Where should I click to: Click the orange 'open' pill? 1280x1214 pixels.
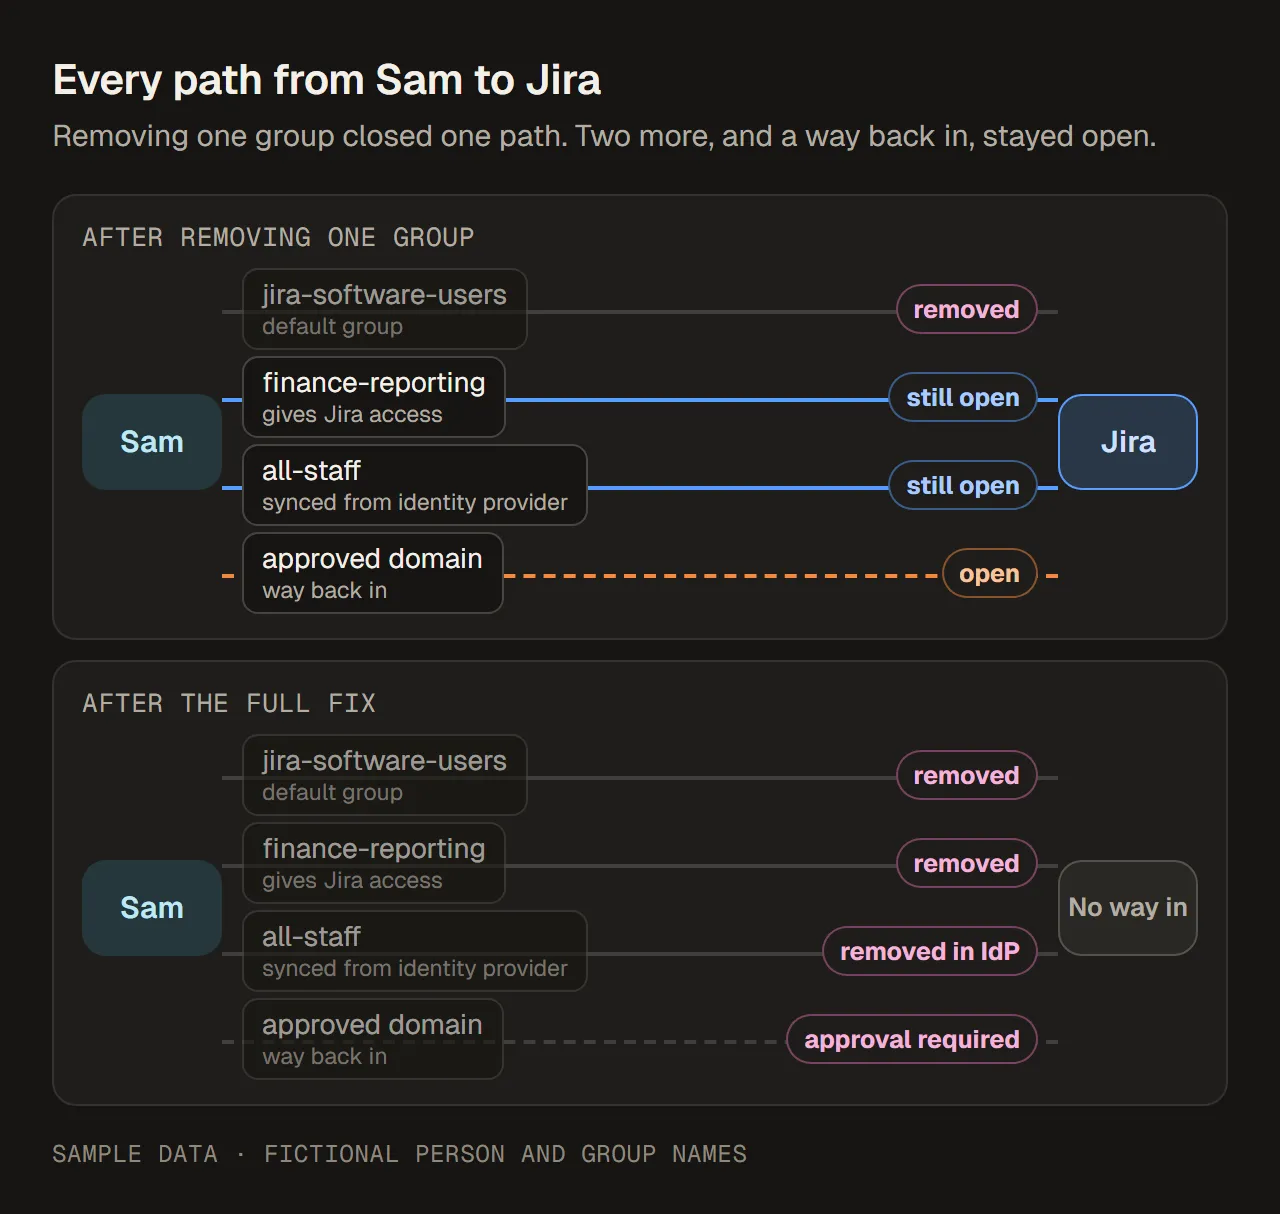click(x=990, y=573)
